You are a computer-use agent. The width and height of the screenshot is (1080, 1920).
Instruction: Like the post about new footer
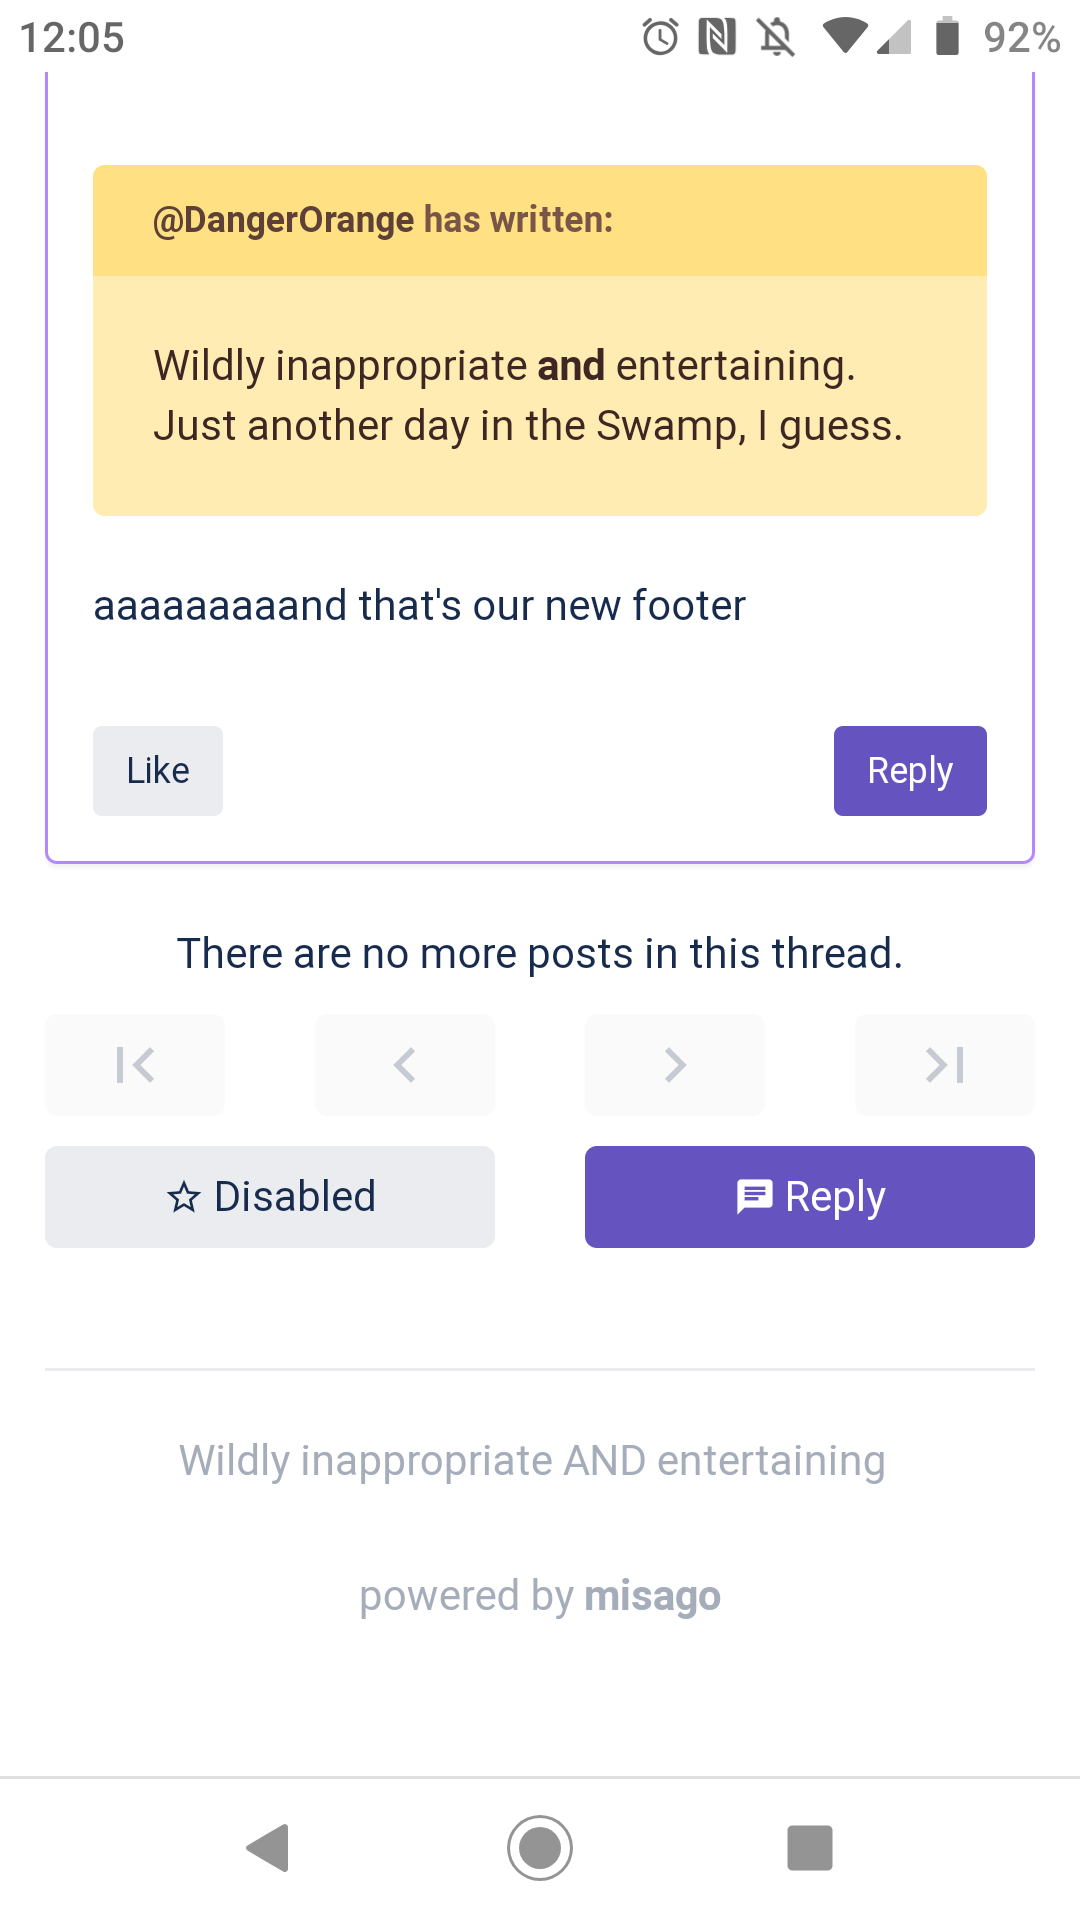158,771
